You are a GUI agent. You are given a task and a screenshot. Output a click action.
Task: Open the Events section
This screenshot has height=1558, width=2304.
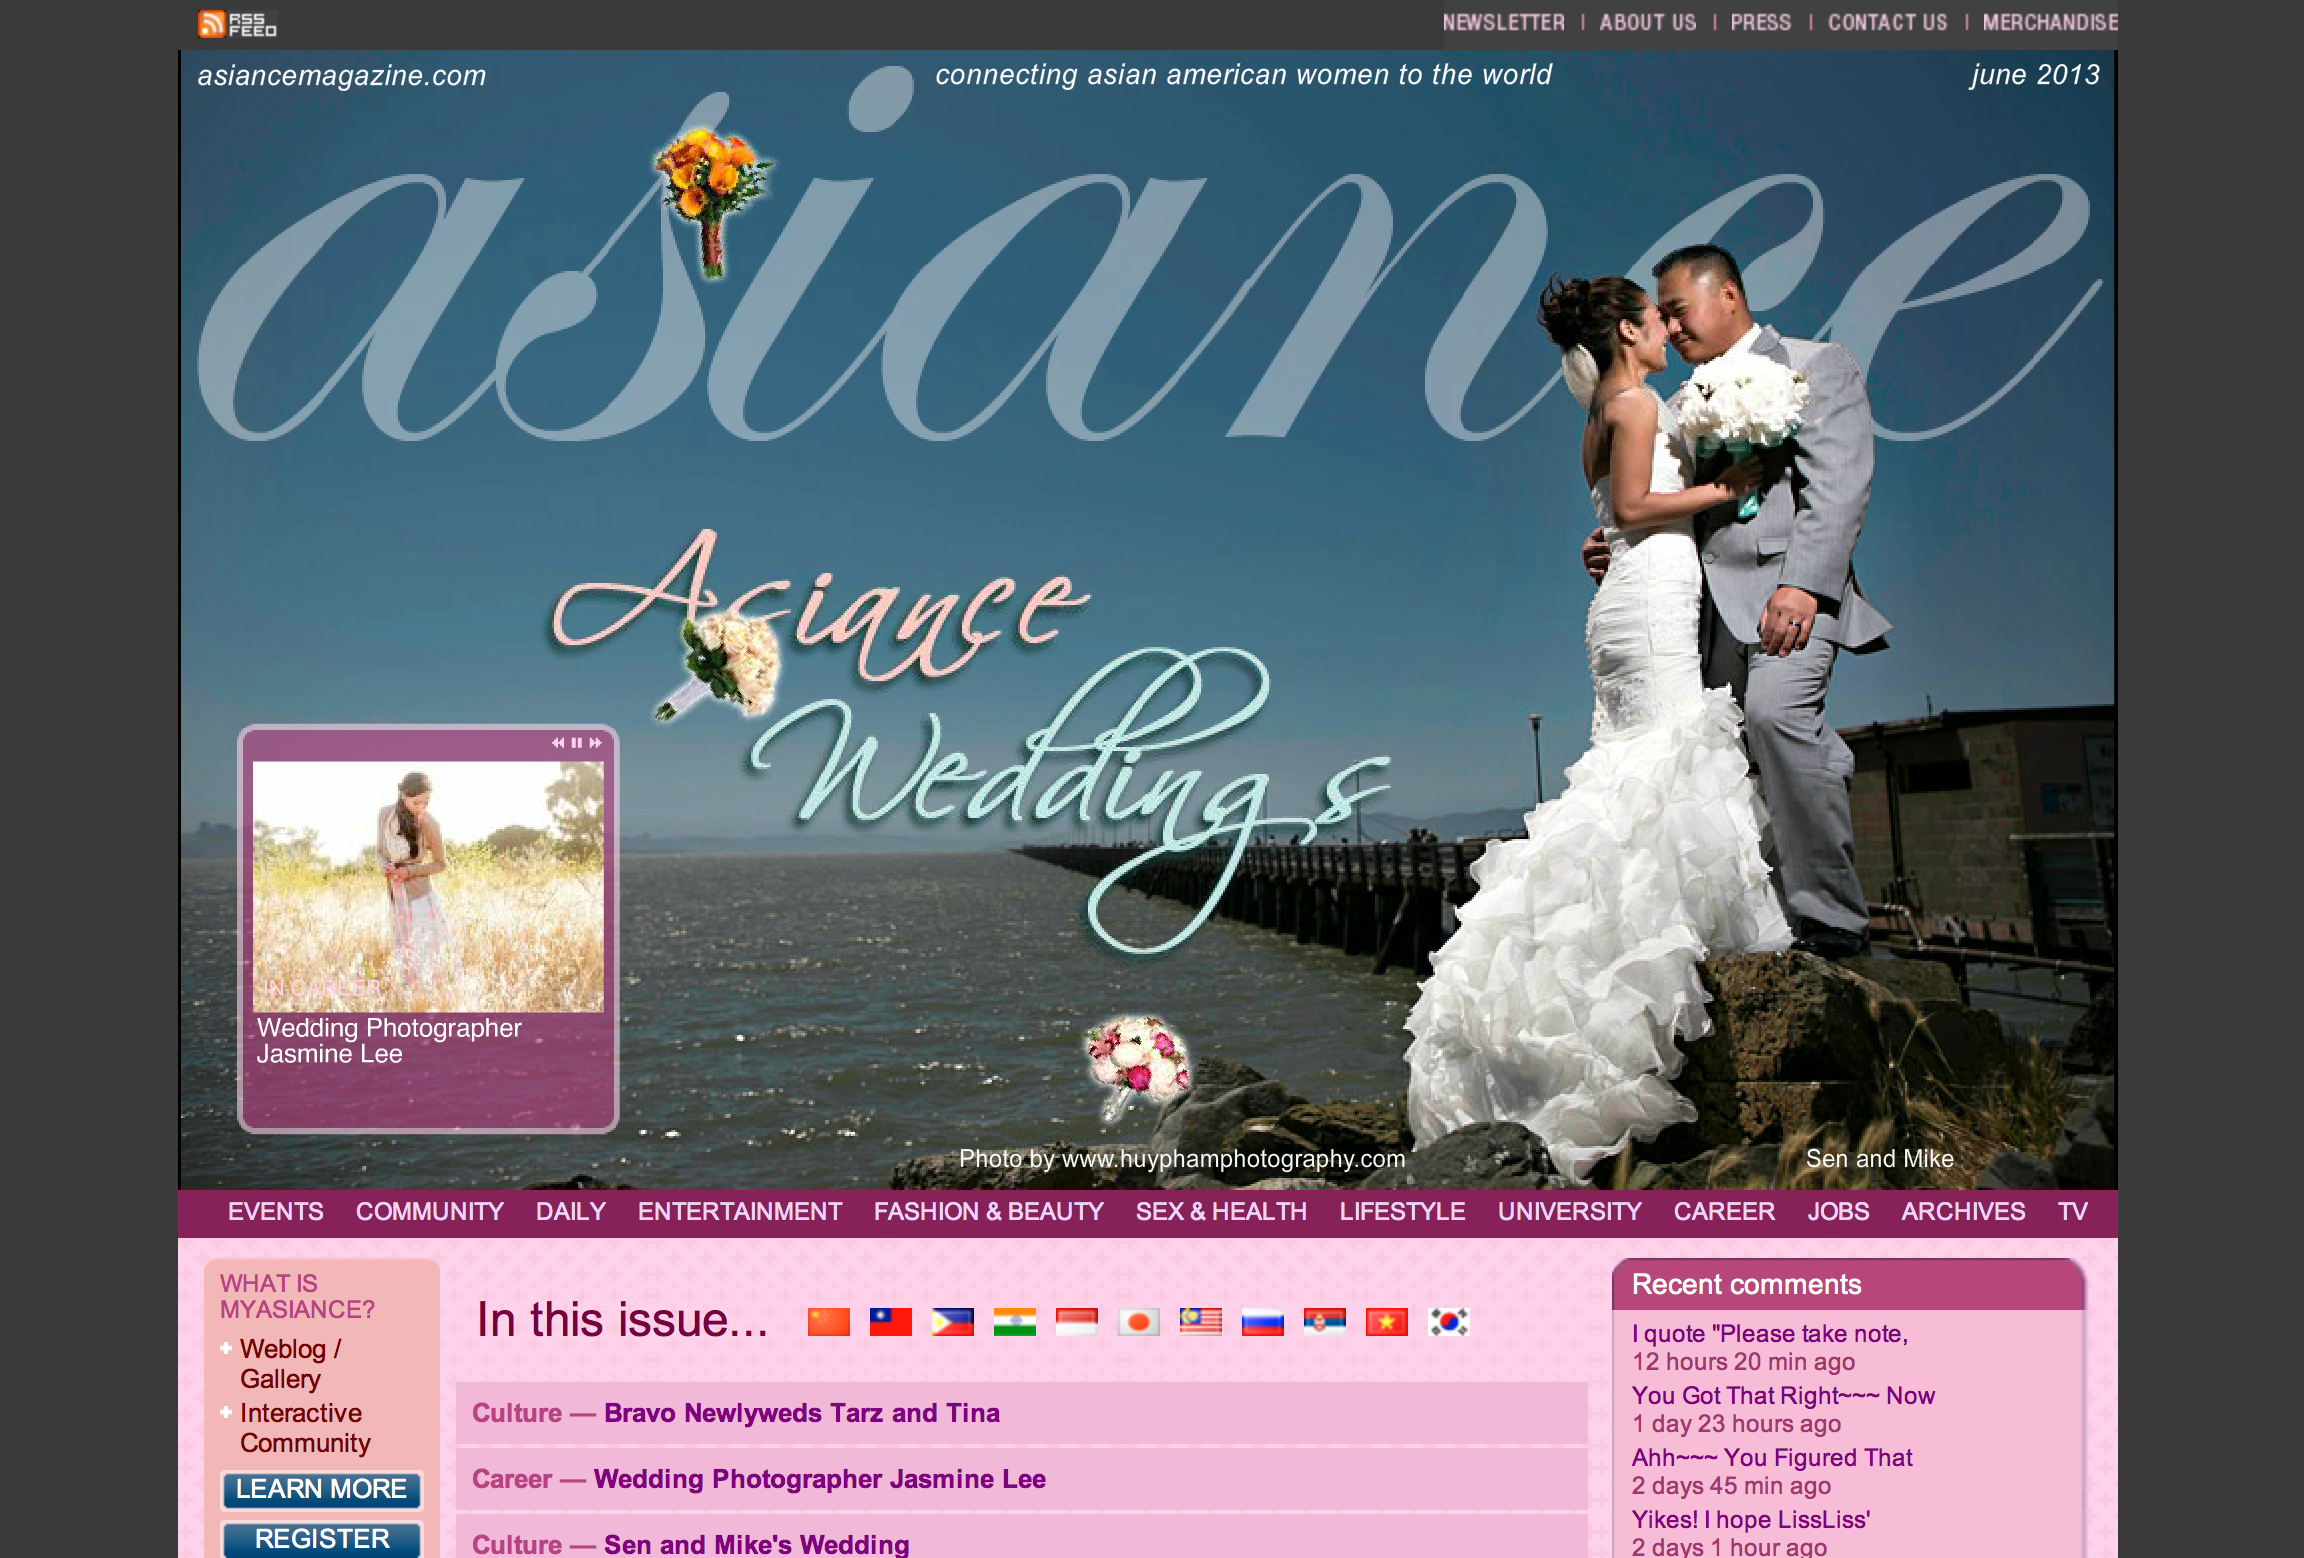[x=276, y=1211]
